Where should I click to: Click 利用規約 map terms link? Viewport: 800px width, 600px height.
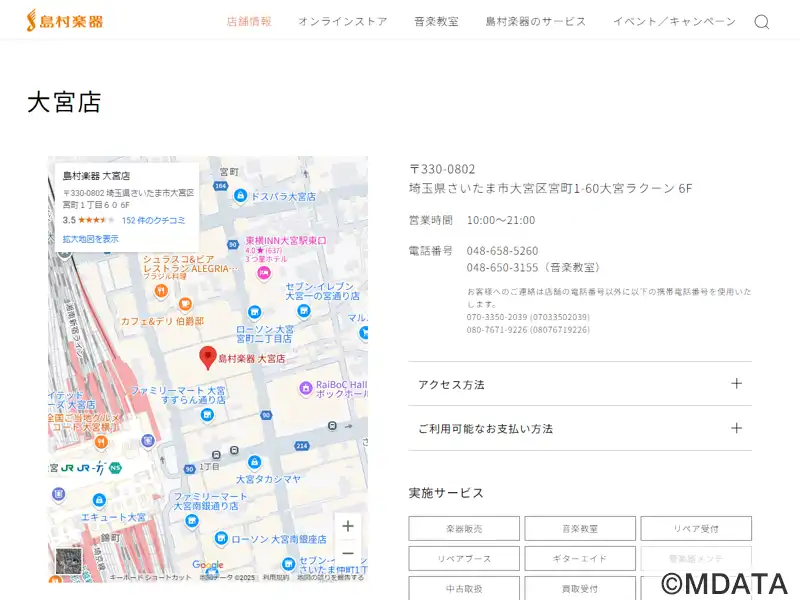(x=276, y=578)
